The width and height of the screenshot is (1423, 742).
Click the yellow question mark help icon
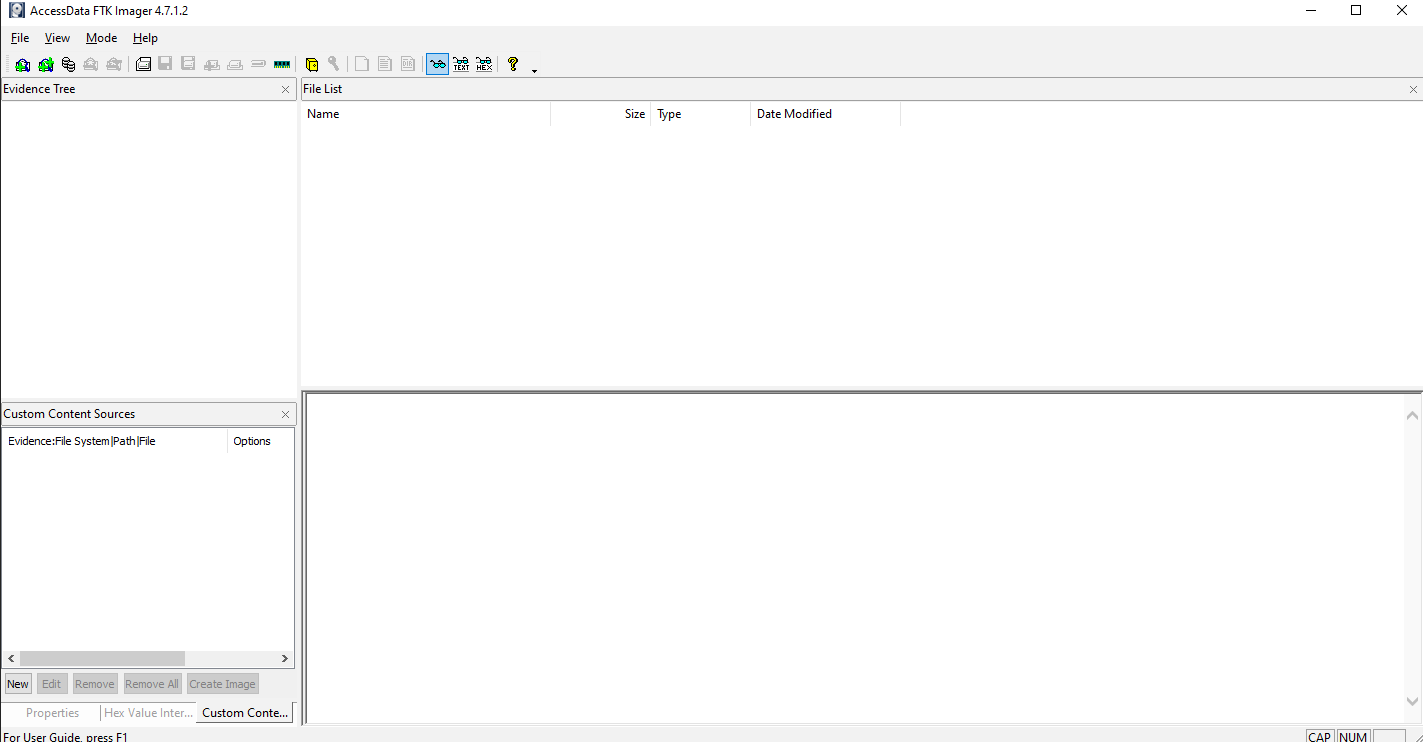point(513,64)
